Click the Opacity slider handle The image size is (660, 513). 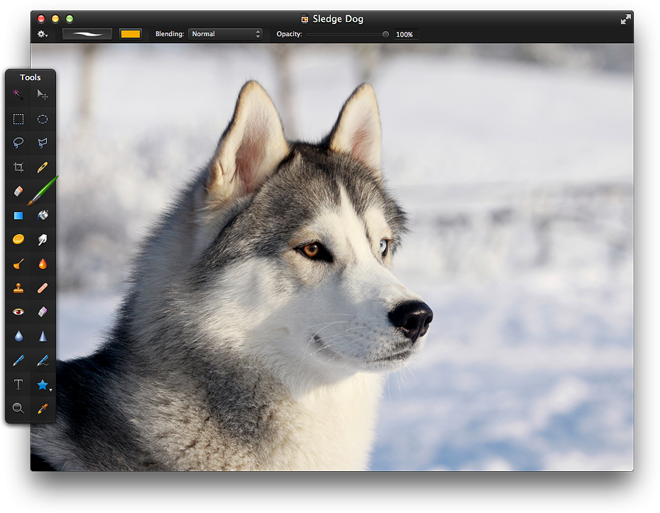[385, 34]
